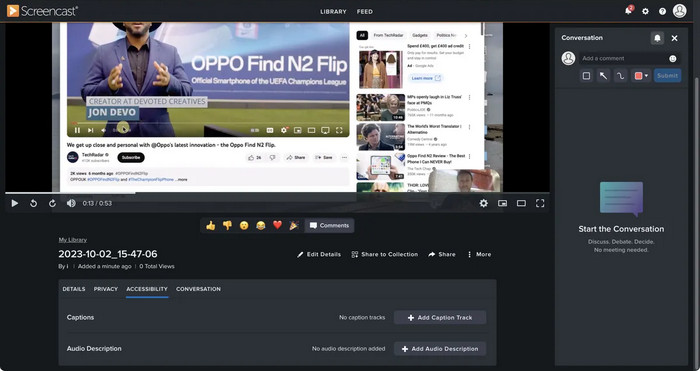Click the video progress bar
The height and width of the screenshot is (371, 700).
coord(277,193)
